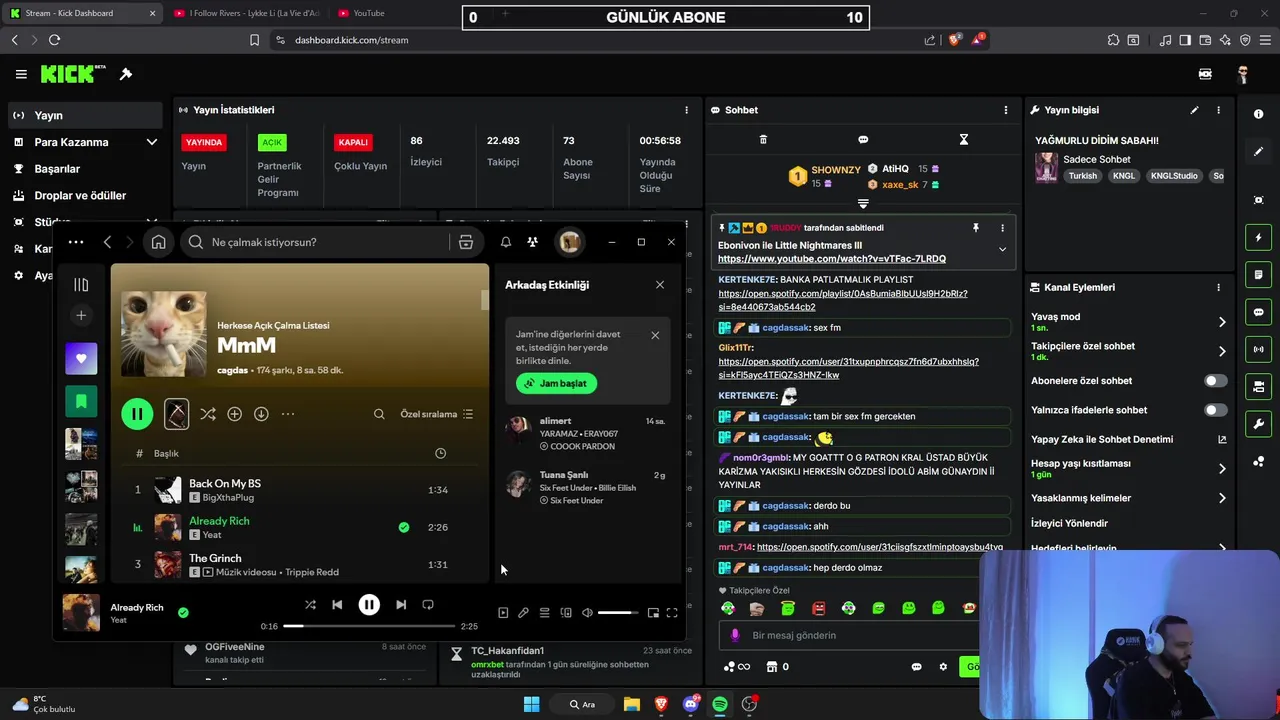Open Başarılar sidebar menu item

click(x=84, y=169)
